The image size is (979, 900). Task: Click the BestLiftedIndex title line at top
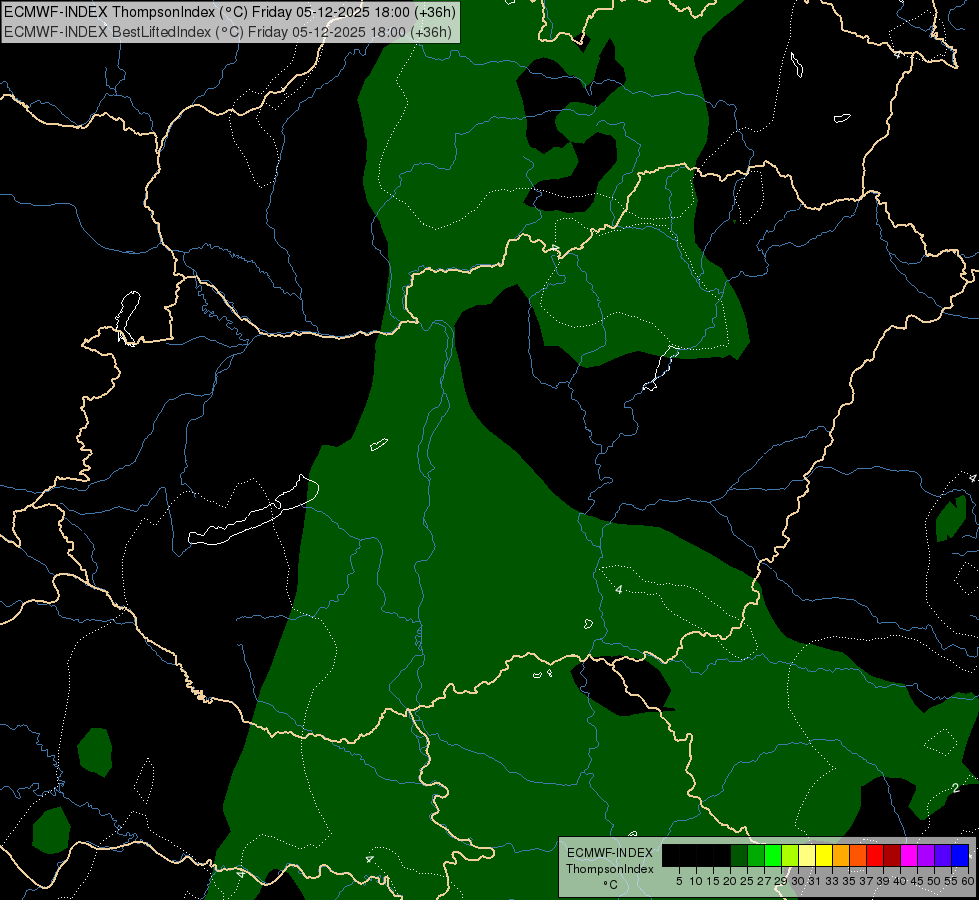click(228, 32)
